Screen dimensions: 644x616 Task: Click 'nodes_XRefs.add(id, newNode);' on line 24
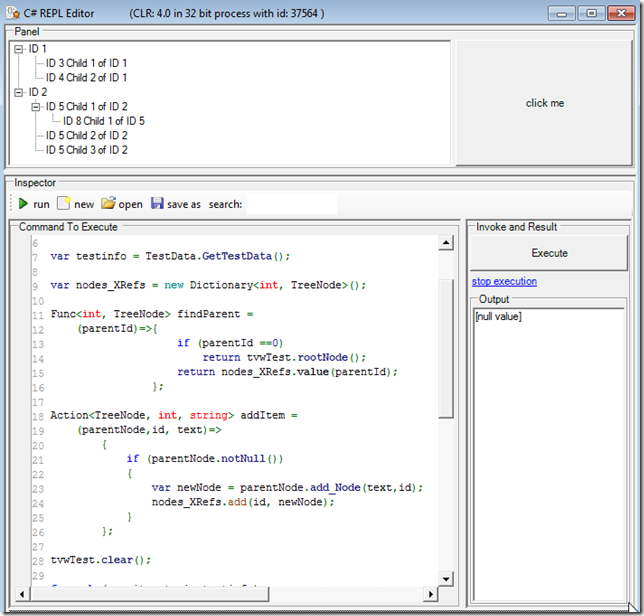(243, 502)
